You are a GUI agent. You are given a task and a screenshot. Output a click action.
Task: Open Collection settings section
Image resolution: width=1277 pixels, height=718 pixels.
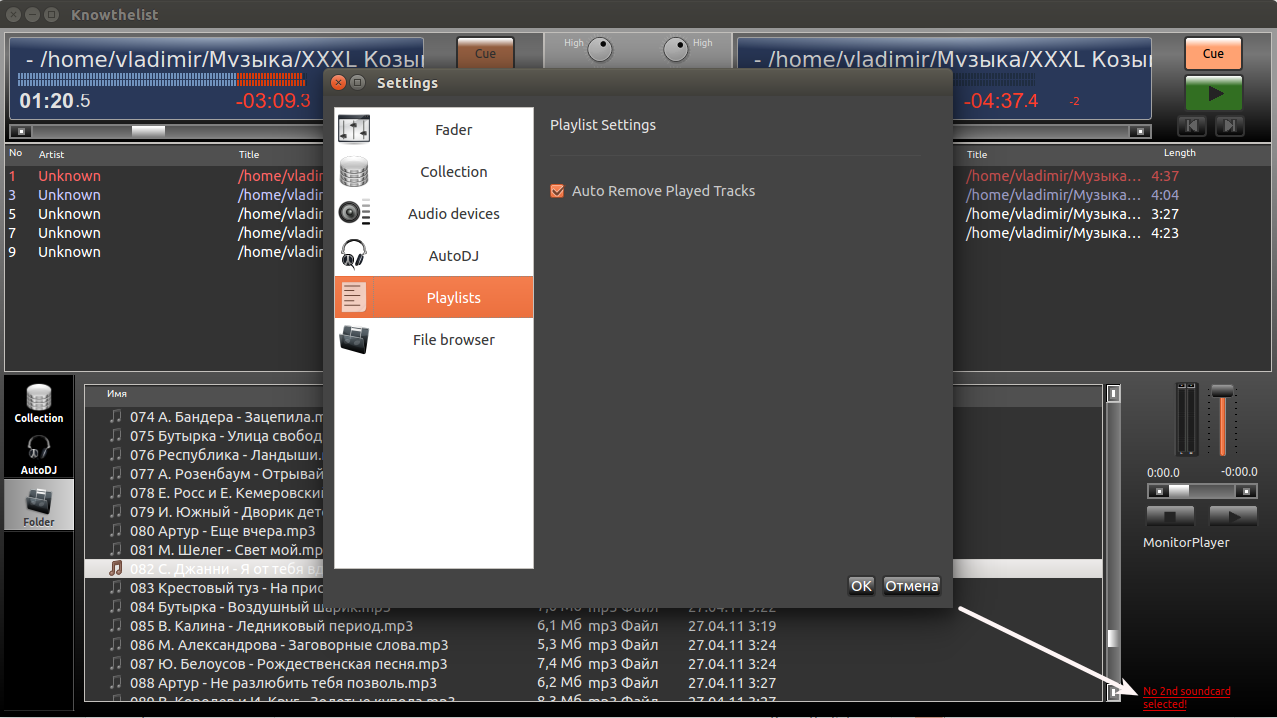point(434,172)
